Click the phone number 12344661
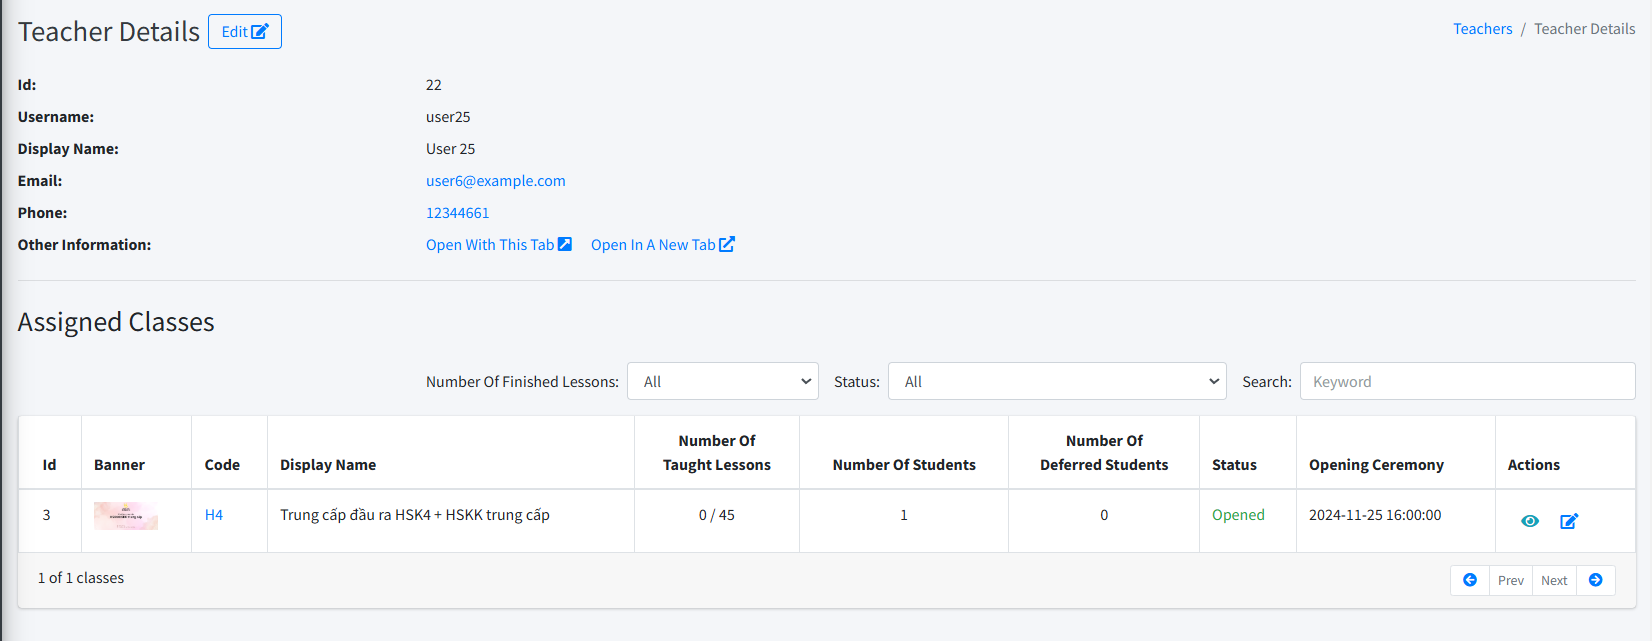Image resolution: width=1652 pixels, height=641 pixels. (457, 213)
